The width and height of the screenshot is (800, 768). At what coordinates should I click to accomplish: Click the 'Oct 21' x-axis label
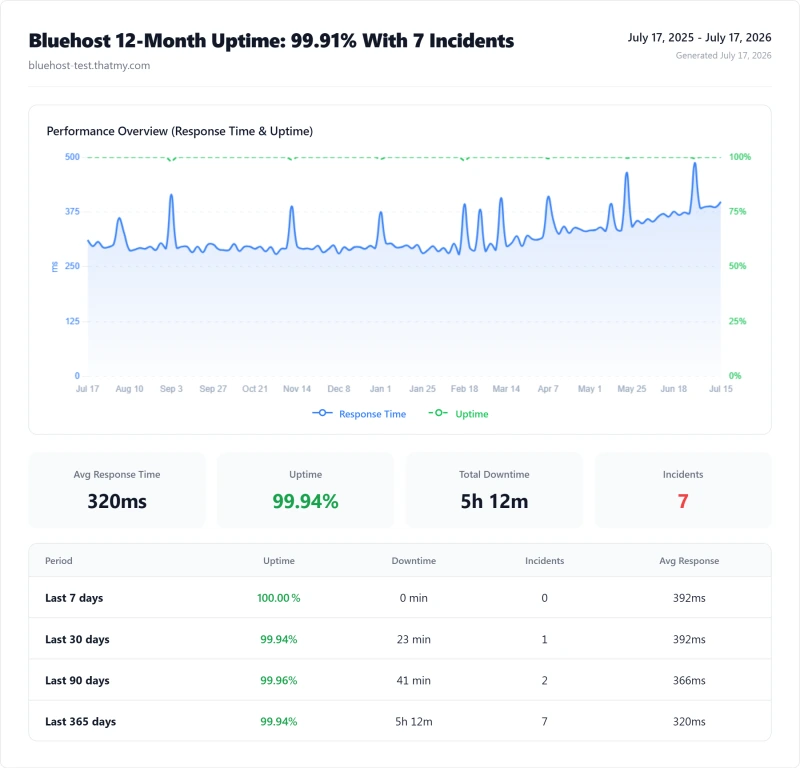[x=255, y=389]
